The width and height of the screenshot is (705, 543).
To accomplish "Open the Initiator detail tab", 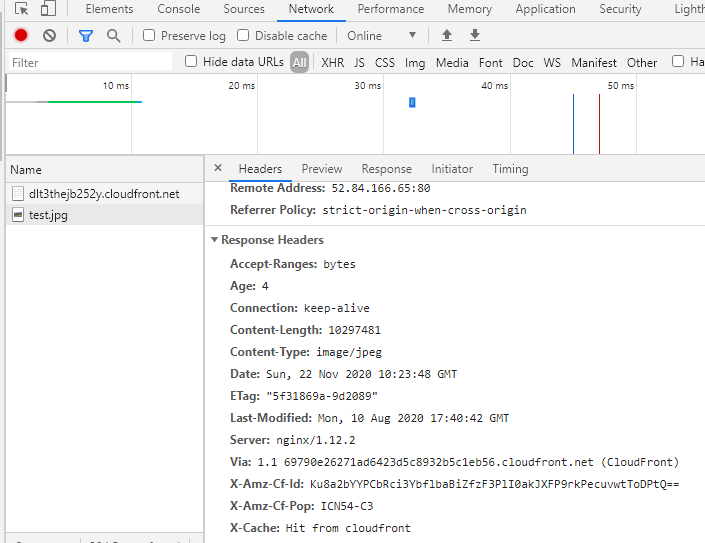I will pyautogui.click(x=452, y=169).
